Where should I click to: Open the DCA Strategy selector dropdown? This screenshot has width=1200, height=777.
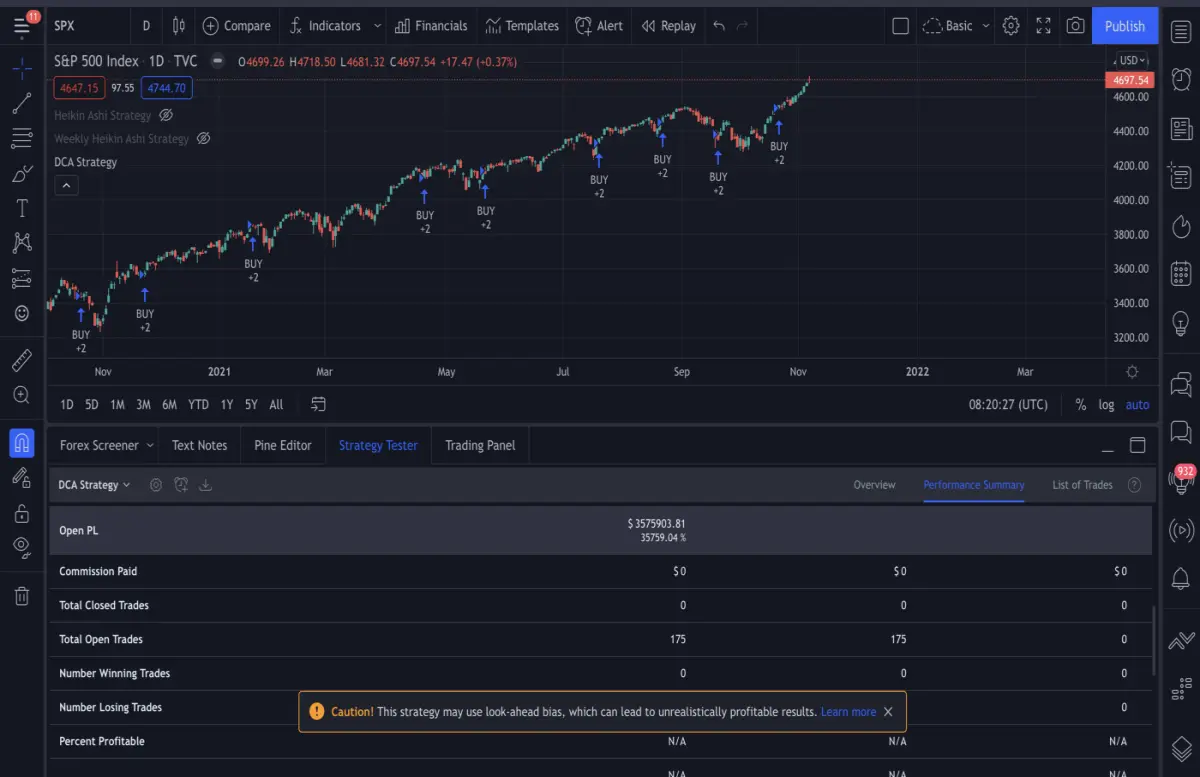(x=94, y=485)
